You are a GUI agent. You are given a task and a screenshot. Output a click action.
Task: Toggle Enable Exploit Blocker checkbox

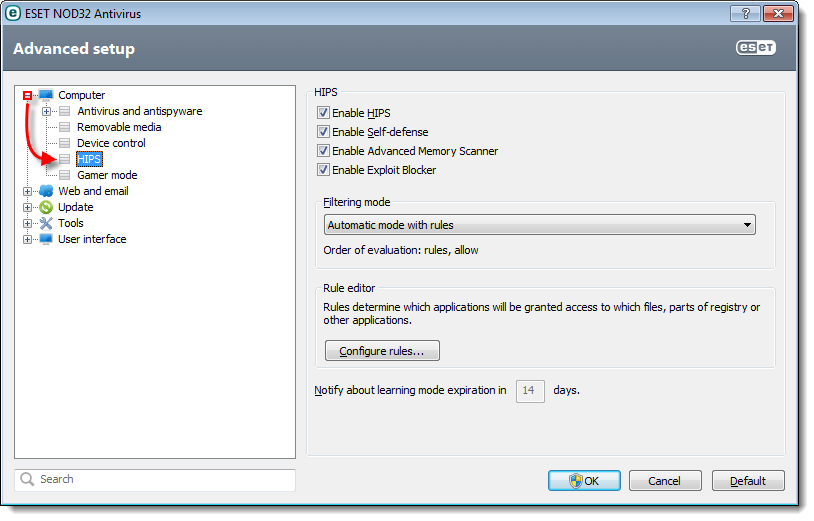323,170
